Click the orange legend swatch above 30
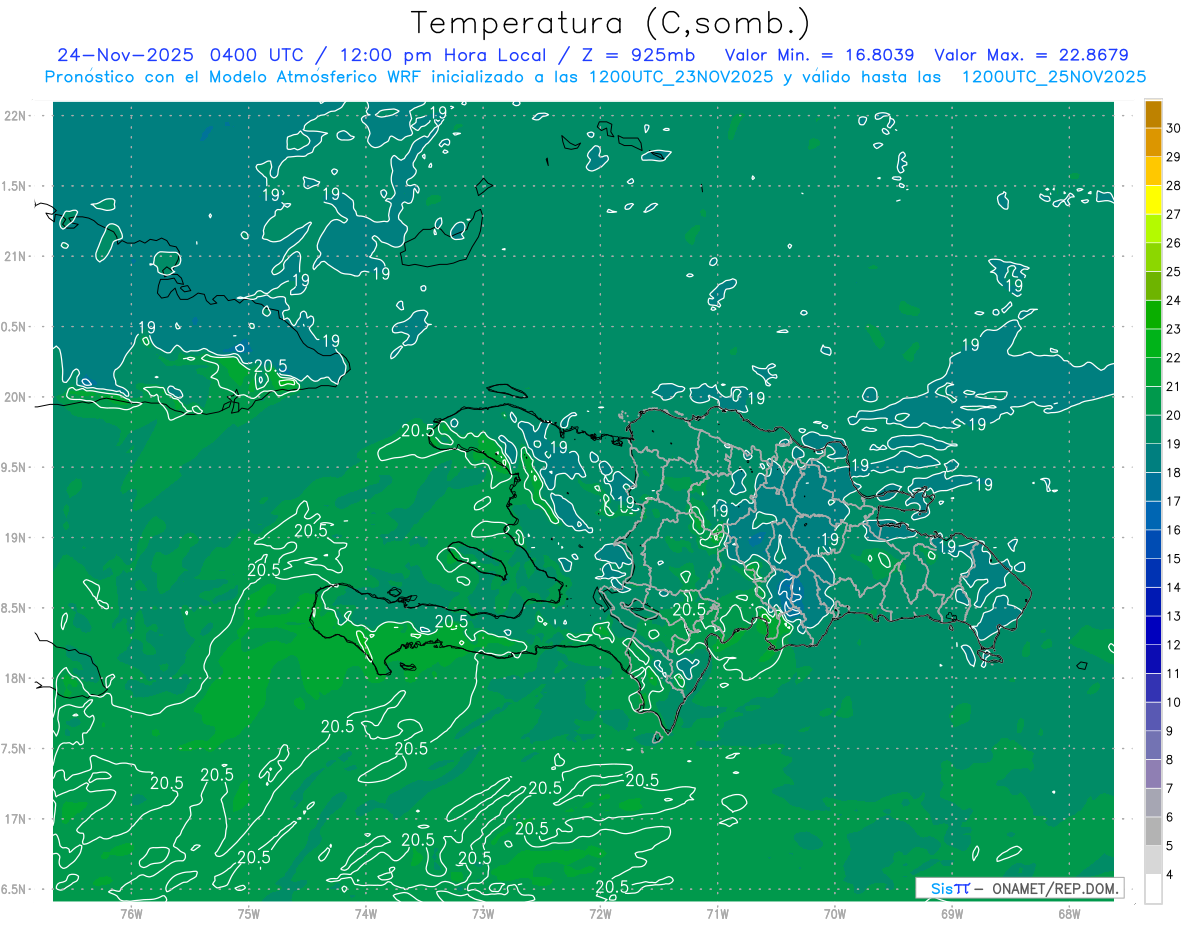Image resolution: width=1200 pixels, height=927 pixels. [1153, 114]
